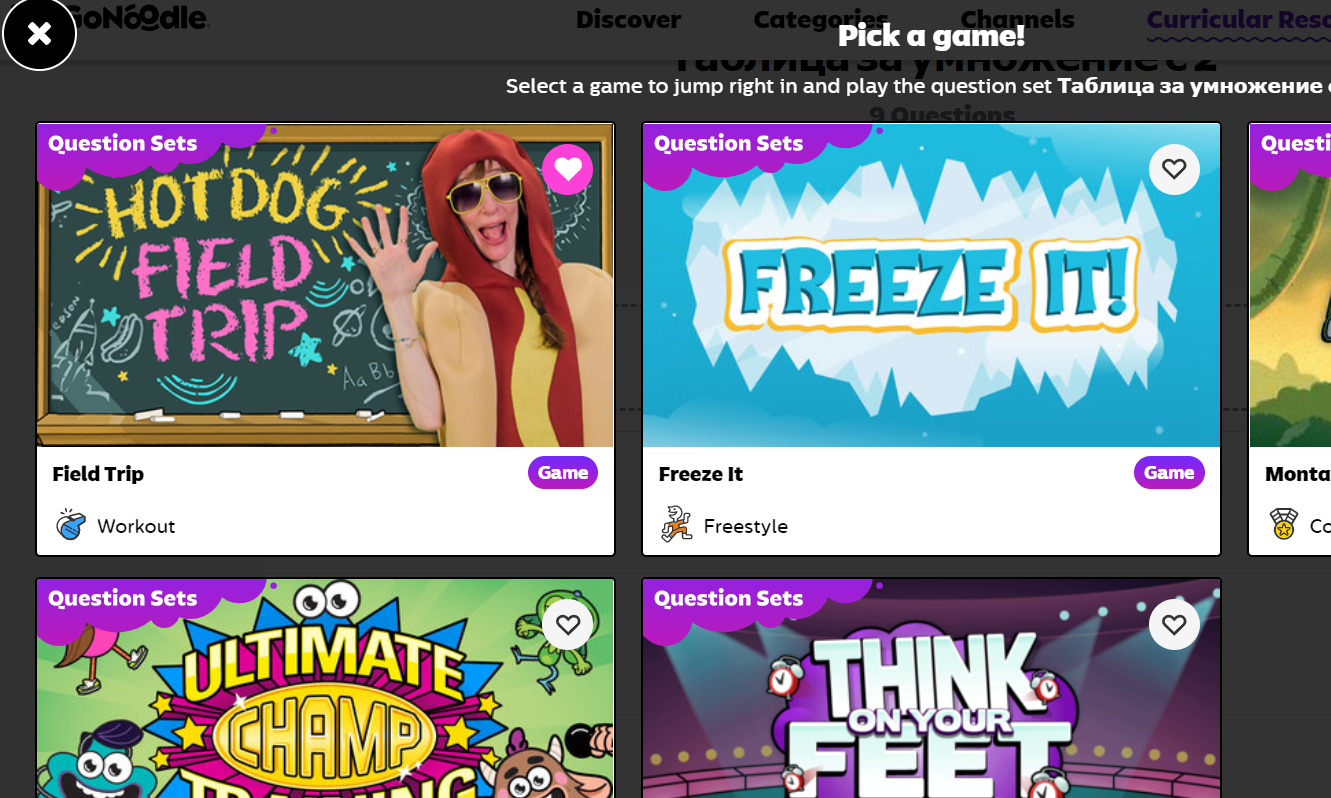Open Think On Your Feet thumbnail
Image resolution: width=1331 pixels, height=798 pixels.
(x=931, y=688)
